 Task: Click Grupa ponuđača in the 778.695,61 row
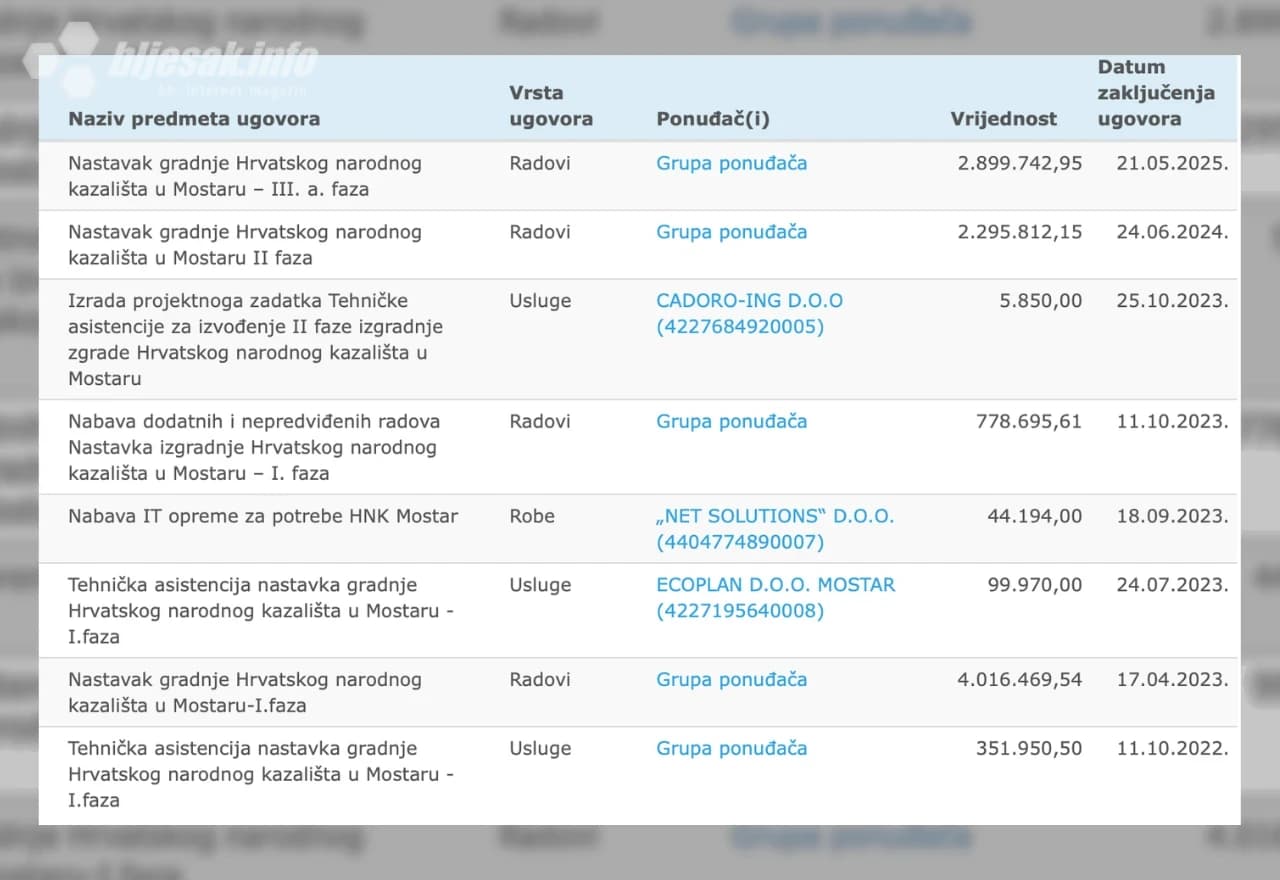pos(731,422)
